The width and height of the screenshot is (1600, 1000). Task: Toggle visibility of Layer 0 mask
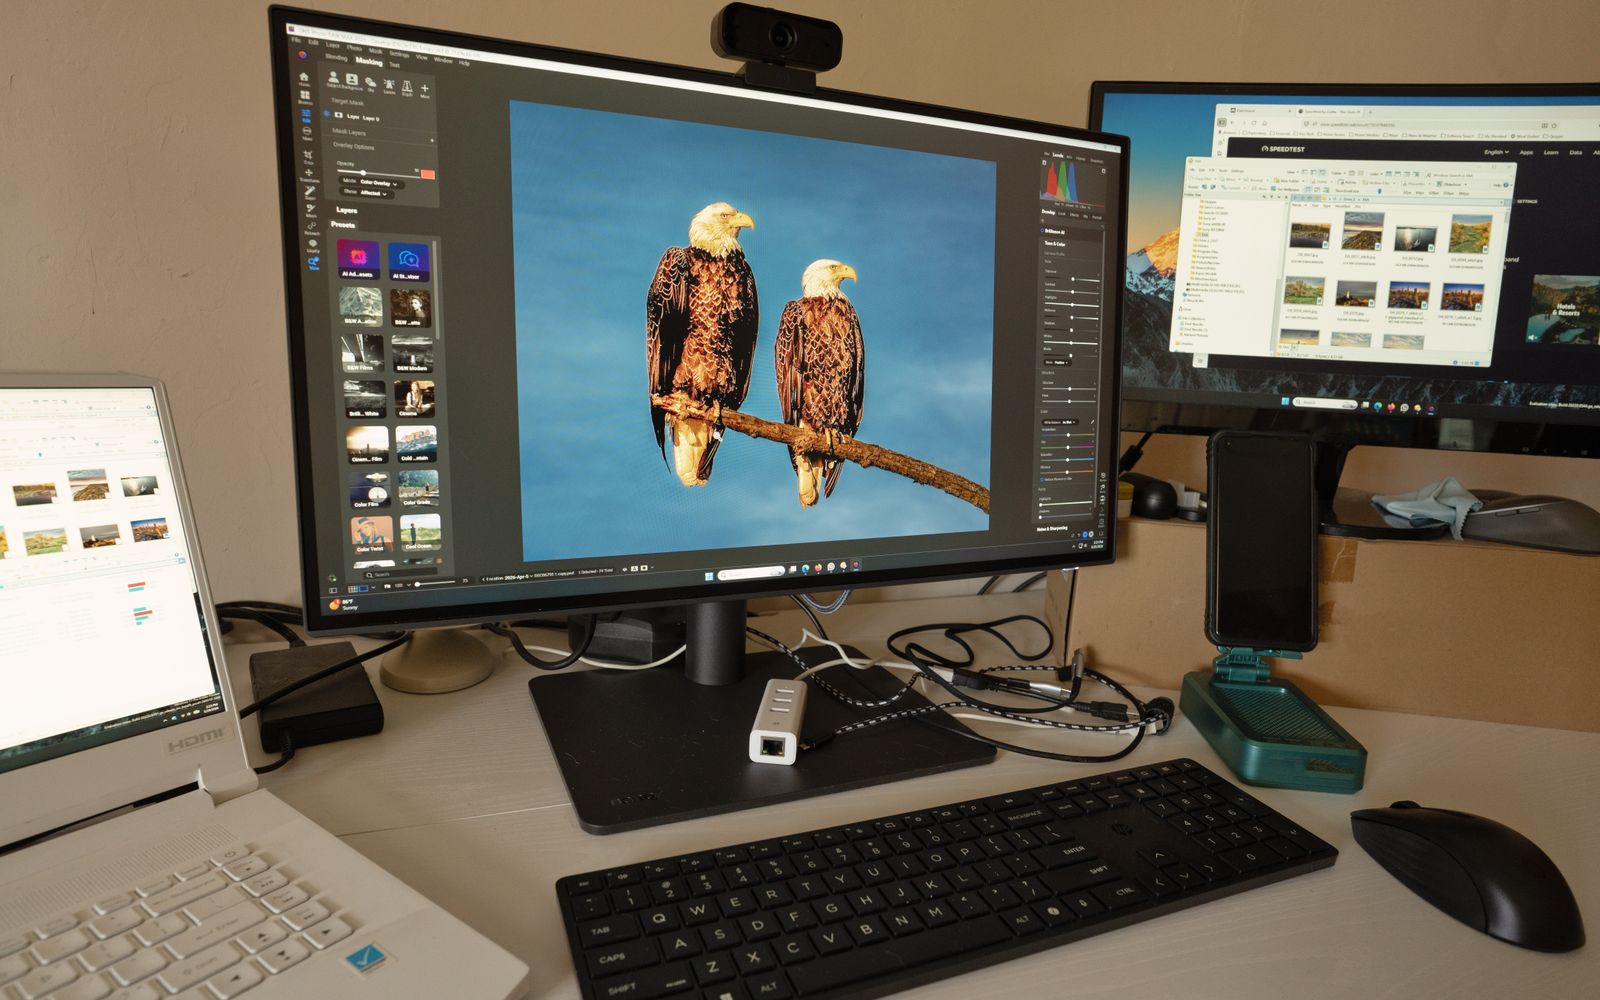327,114
